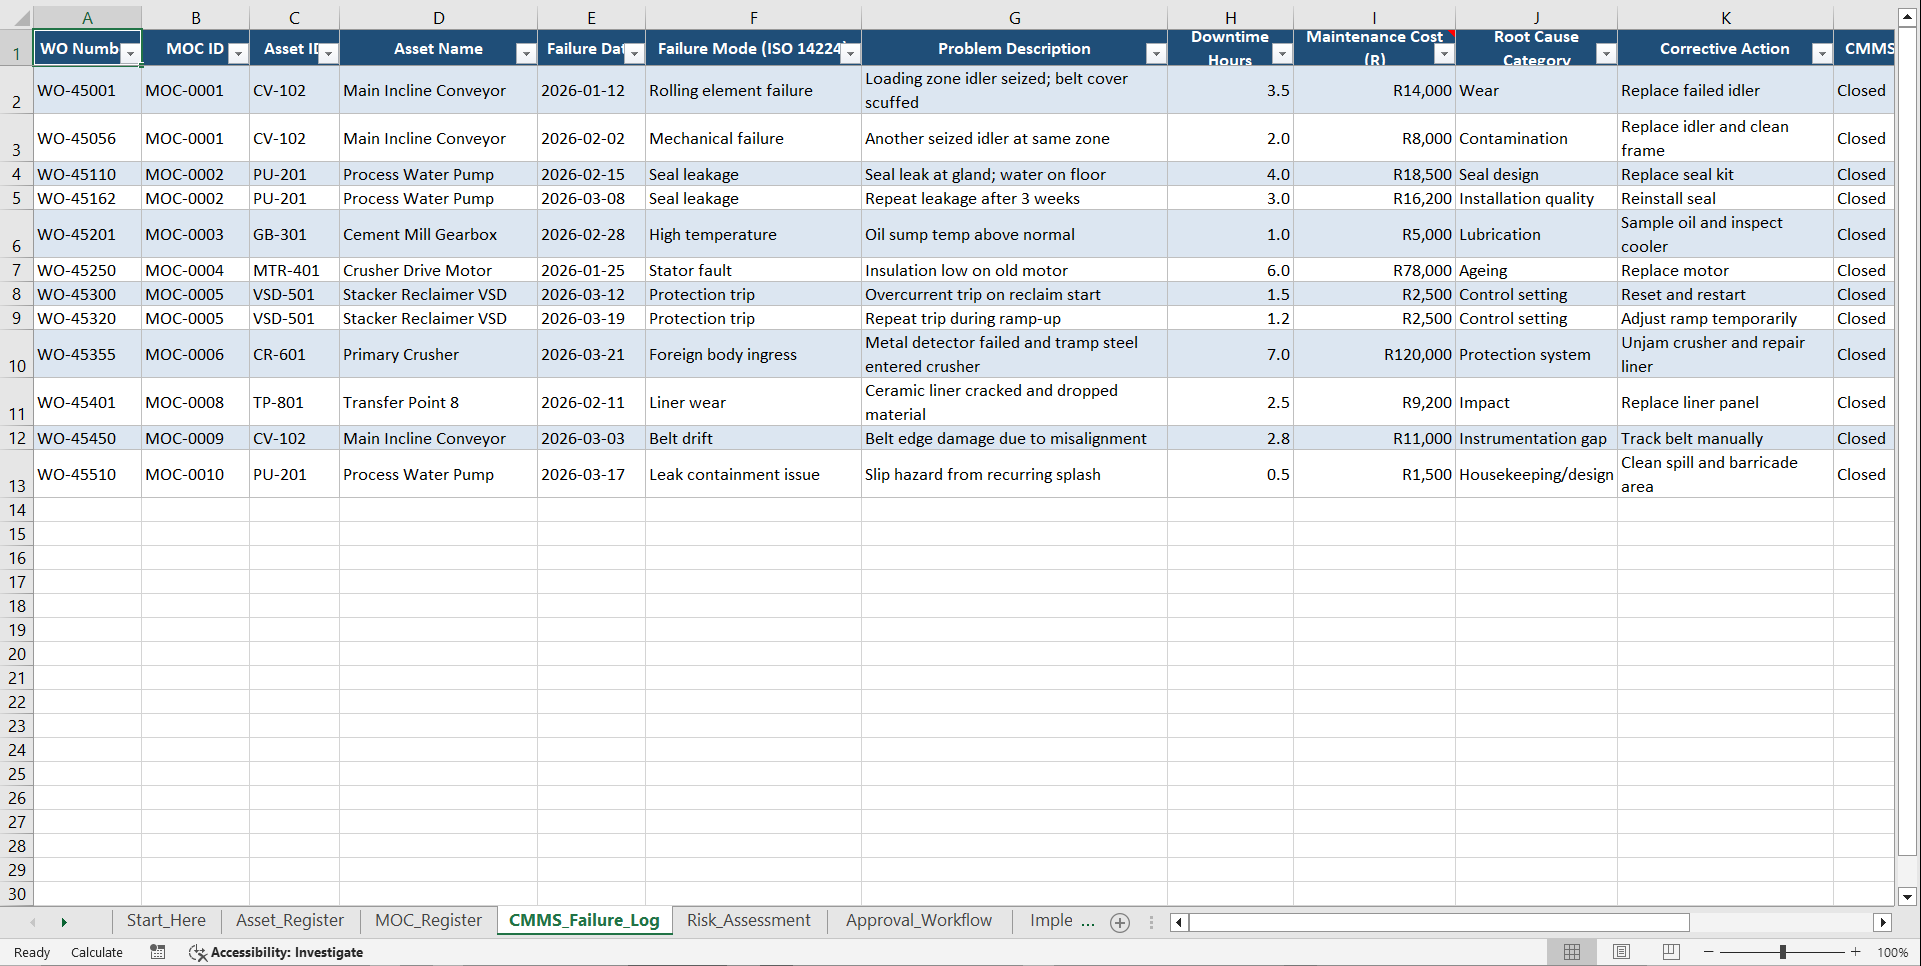Image resolution: width=1921 pixels, height=966 pixels.
Task: Click the macro recording icon near Ready
Action: (157, 952)
